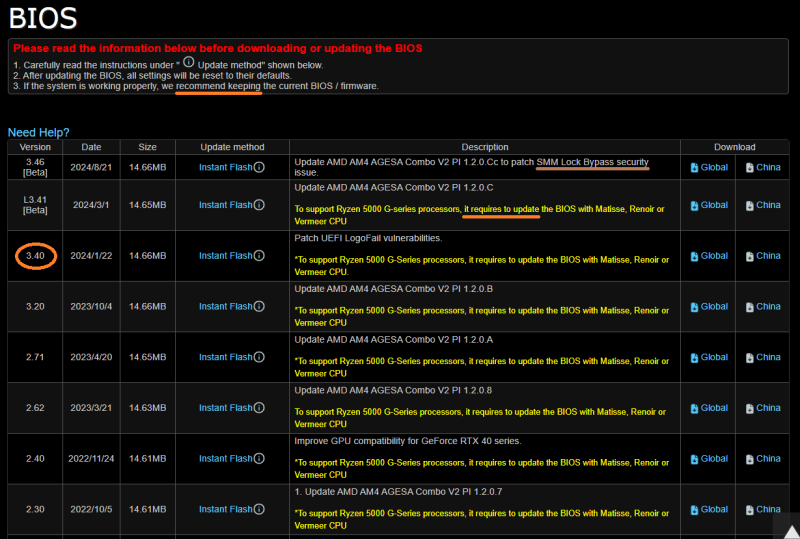This screenshot has width=800, height=539.
Task: Select the version number 2.40 cell
Action: tap(35, 458)
